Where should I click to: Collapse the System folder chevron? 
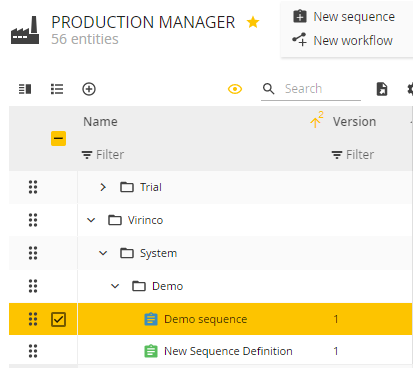click(x=103, y=253)
